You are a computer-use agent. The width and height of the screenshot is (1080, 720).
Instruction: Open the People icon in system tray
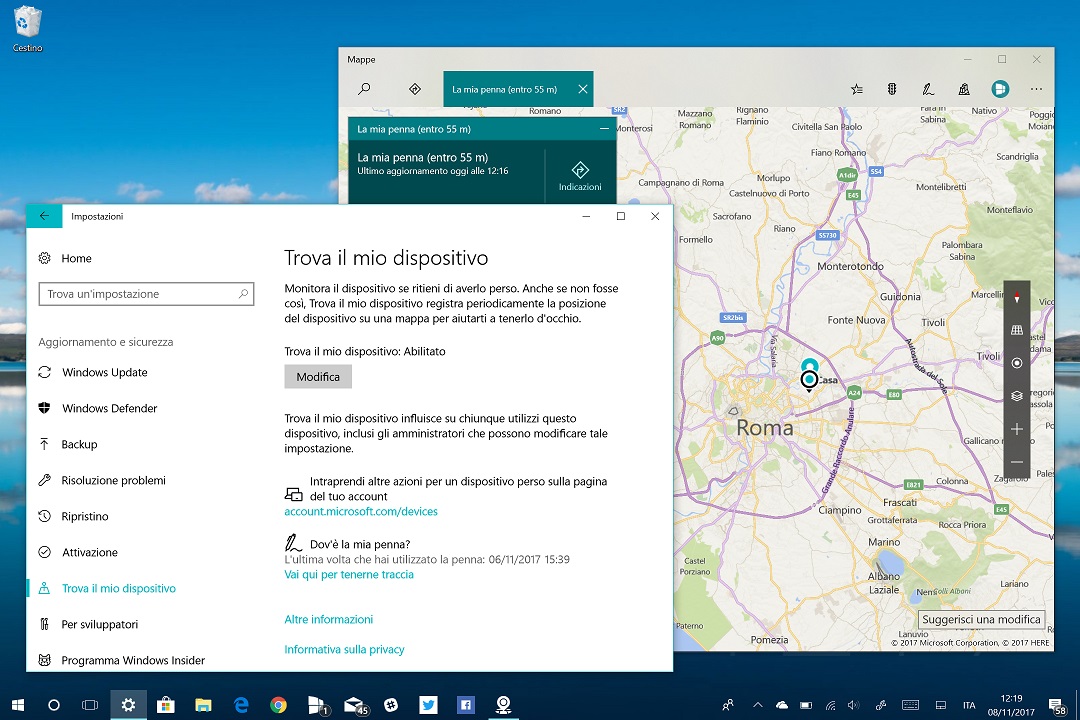[727, 705]
